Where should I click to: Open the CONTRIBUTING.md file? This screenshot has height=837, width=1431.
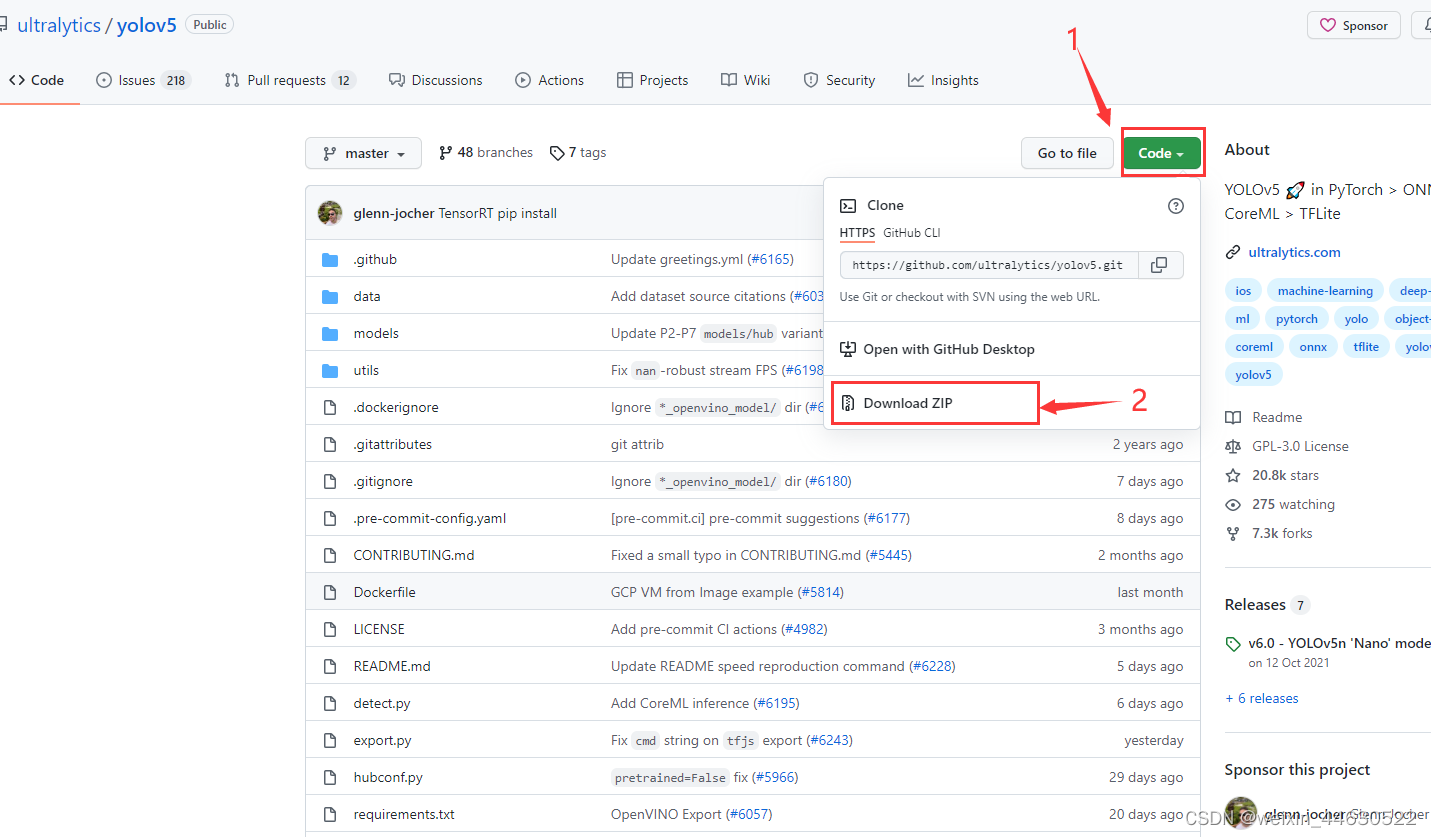click(x=414, y=556)
